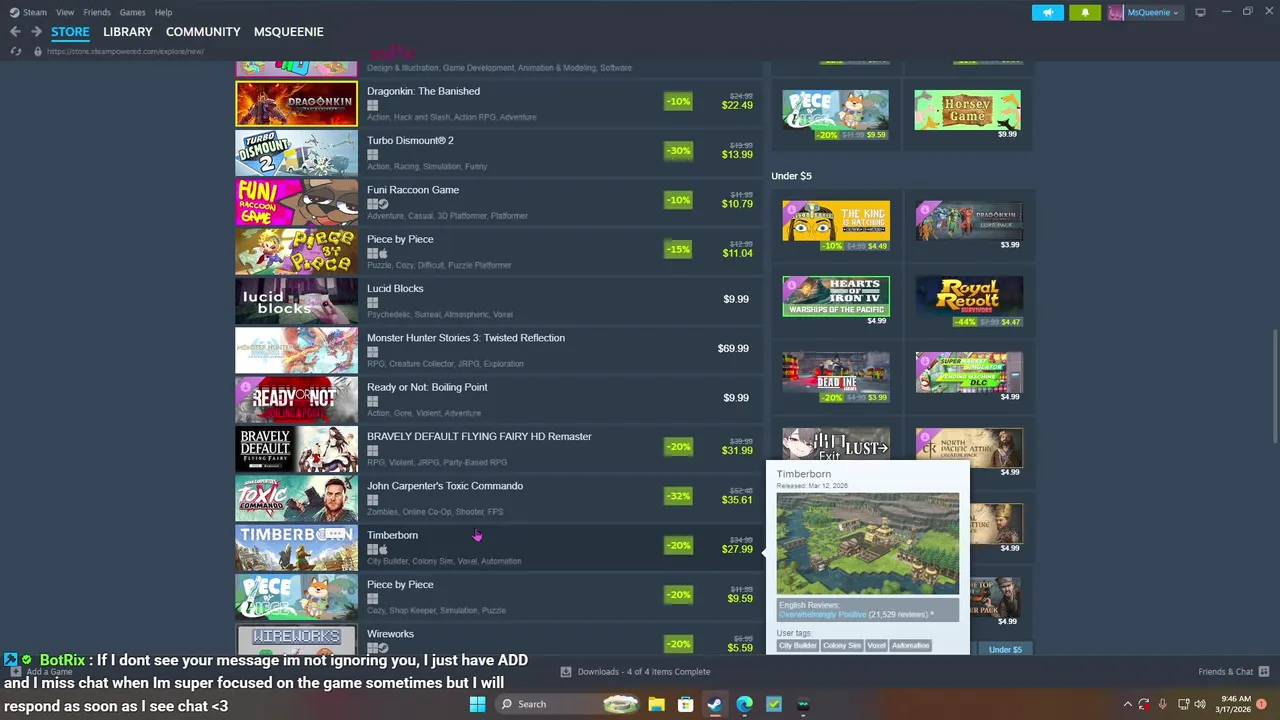Click Windows platform icon for Wireworks
Screen dimensions: 1280x720
tap(372, 648)
